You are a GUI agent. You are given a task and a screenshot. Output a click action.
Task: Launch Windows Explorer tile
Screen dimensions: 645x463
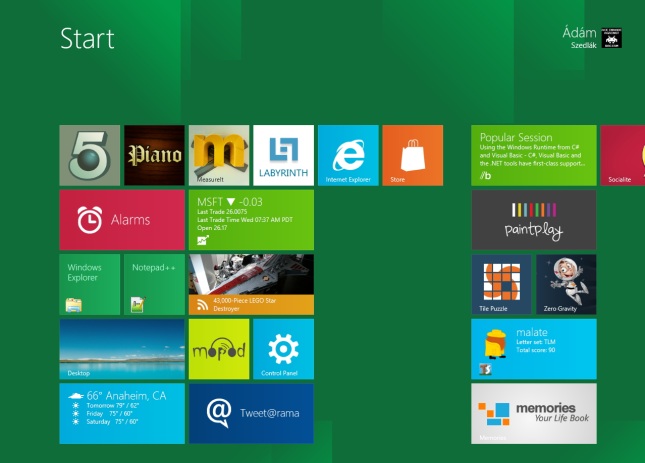click(x=90, y=285)
